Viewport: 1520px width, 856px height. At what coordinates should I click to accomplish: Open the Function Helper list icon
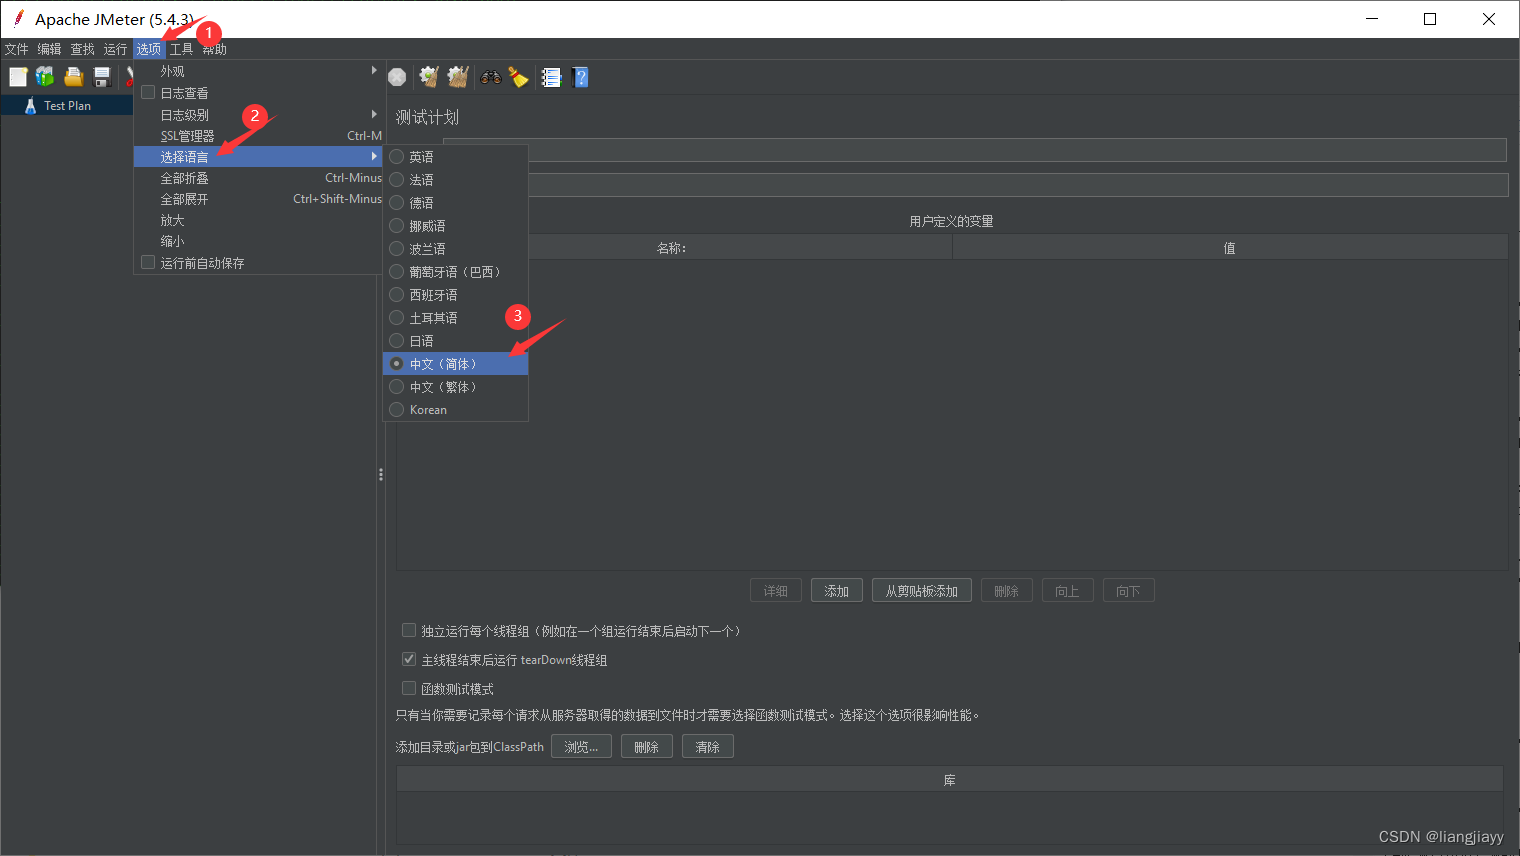pos(551,77)
